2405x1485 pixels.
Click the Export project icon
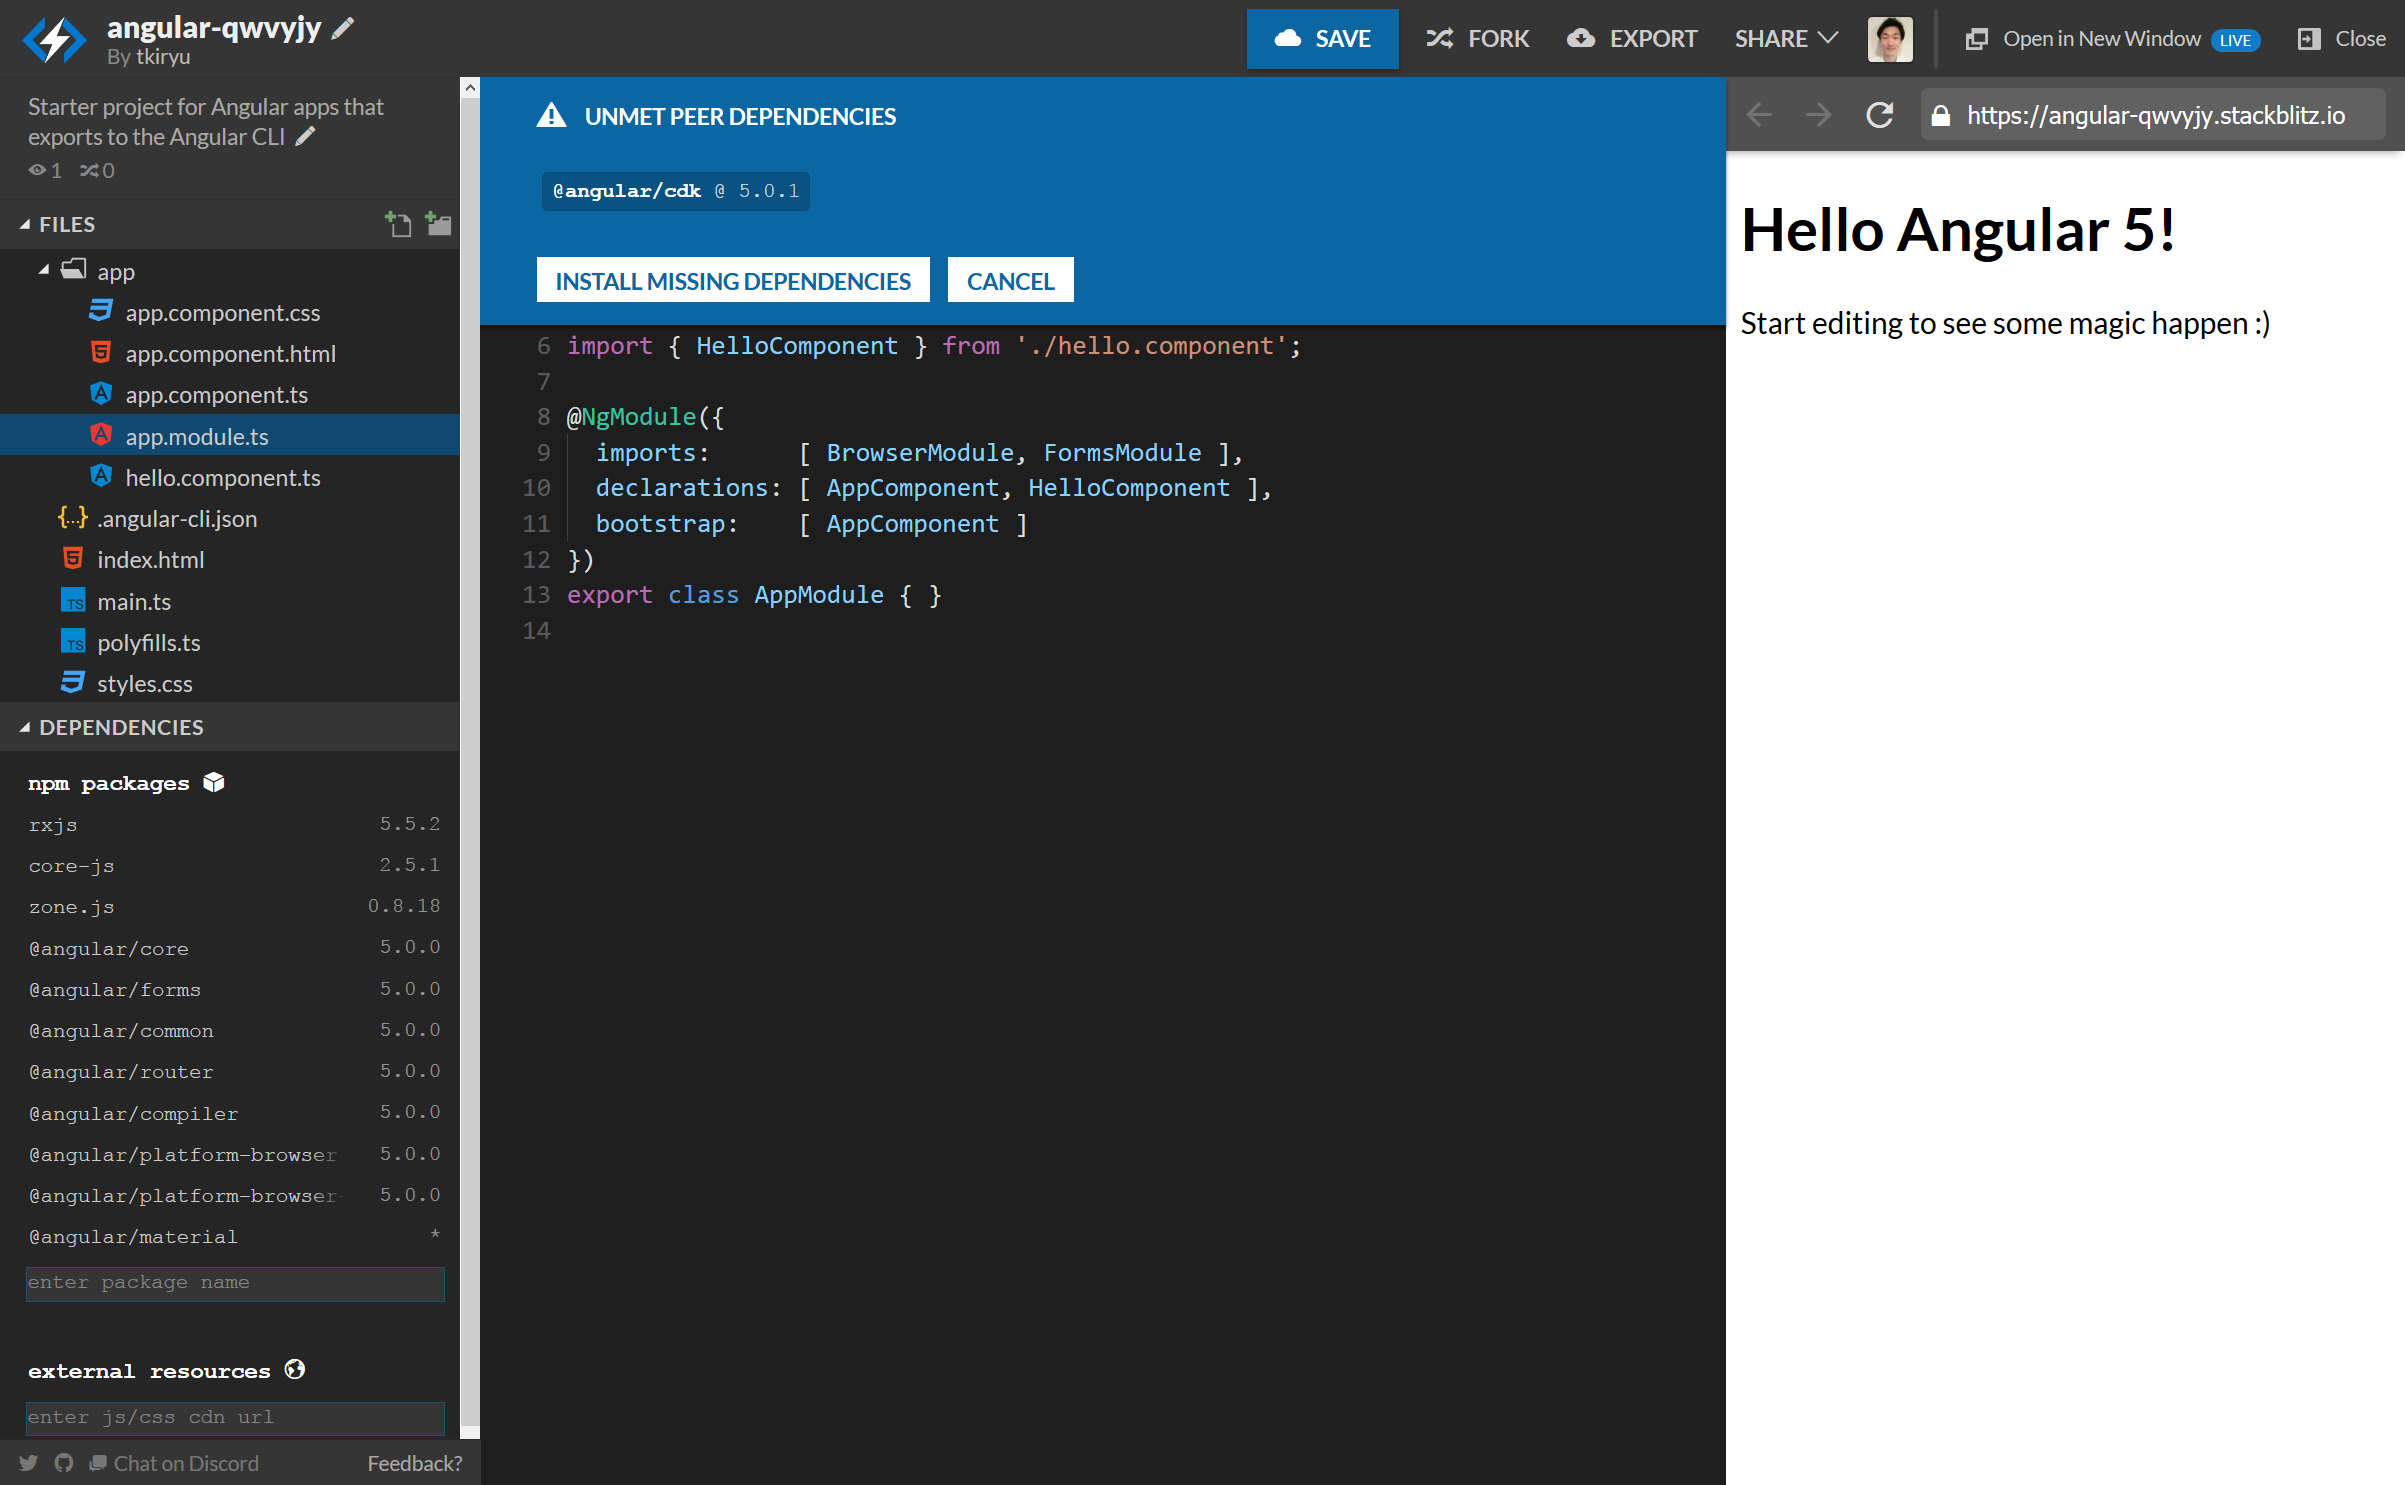1631,39
